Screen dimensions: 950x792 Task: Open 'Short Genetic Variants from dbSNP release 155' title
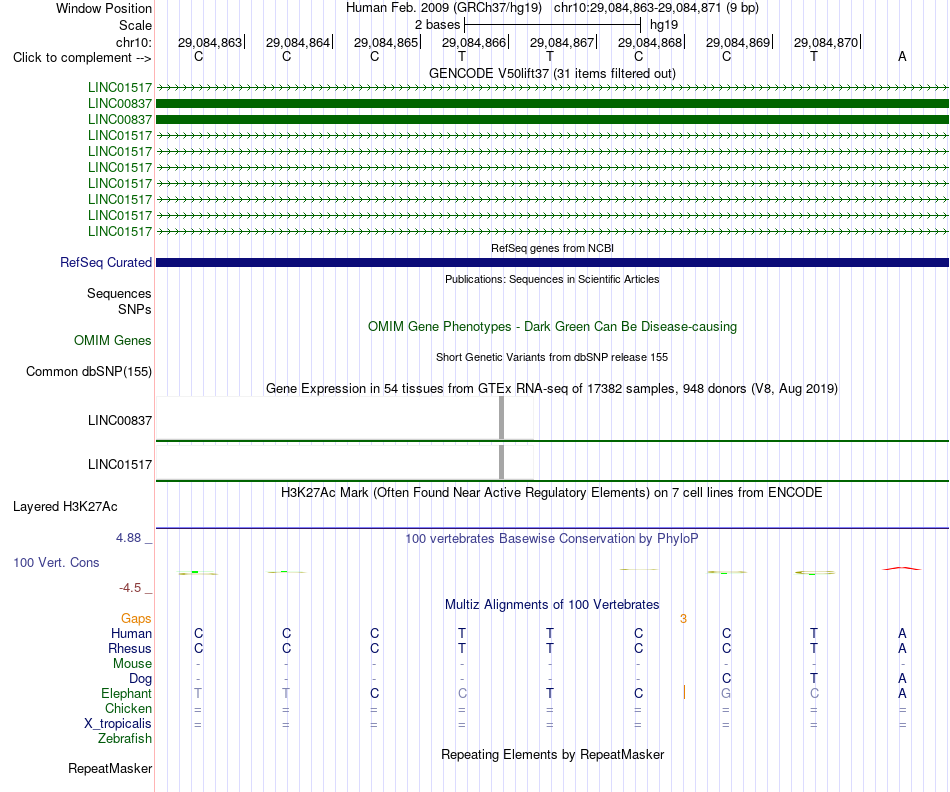[x=552, y=358]
